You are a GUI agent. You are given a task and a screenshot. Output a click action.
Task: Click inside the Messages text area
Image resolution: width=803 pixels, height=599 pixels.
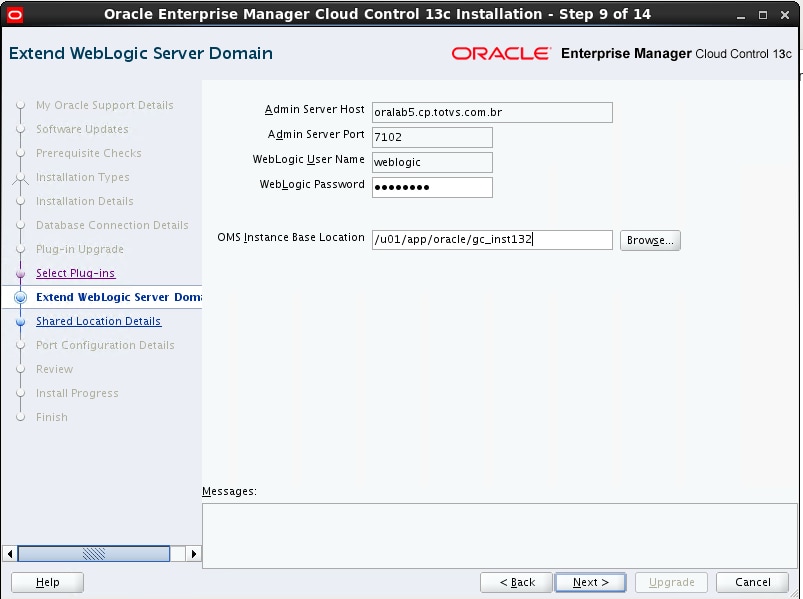(500, 536)
